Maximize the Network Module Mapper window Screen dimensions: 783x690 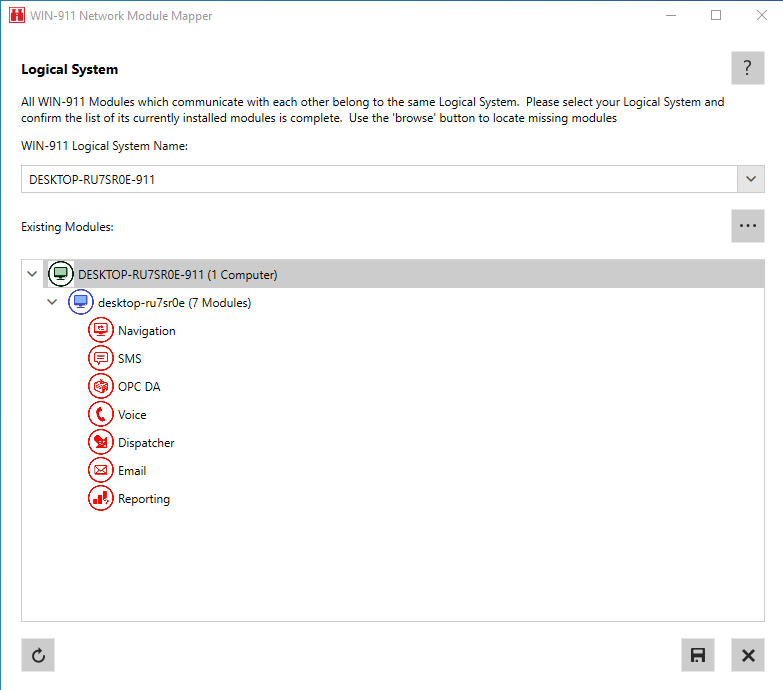click(x=716, y=15)
